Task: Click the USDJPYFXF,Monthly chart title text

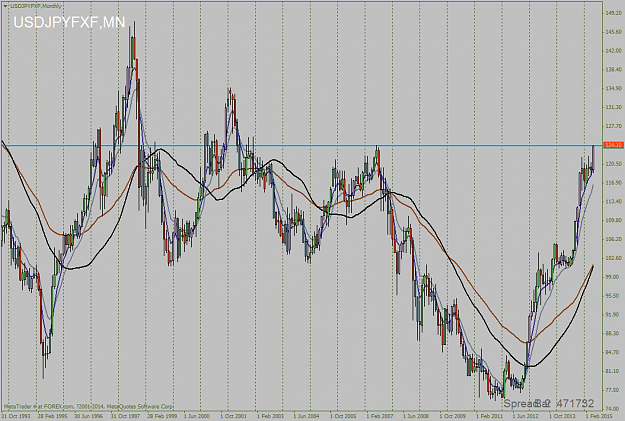Action: pyautogui.click(x=36, y=6)
